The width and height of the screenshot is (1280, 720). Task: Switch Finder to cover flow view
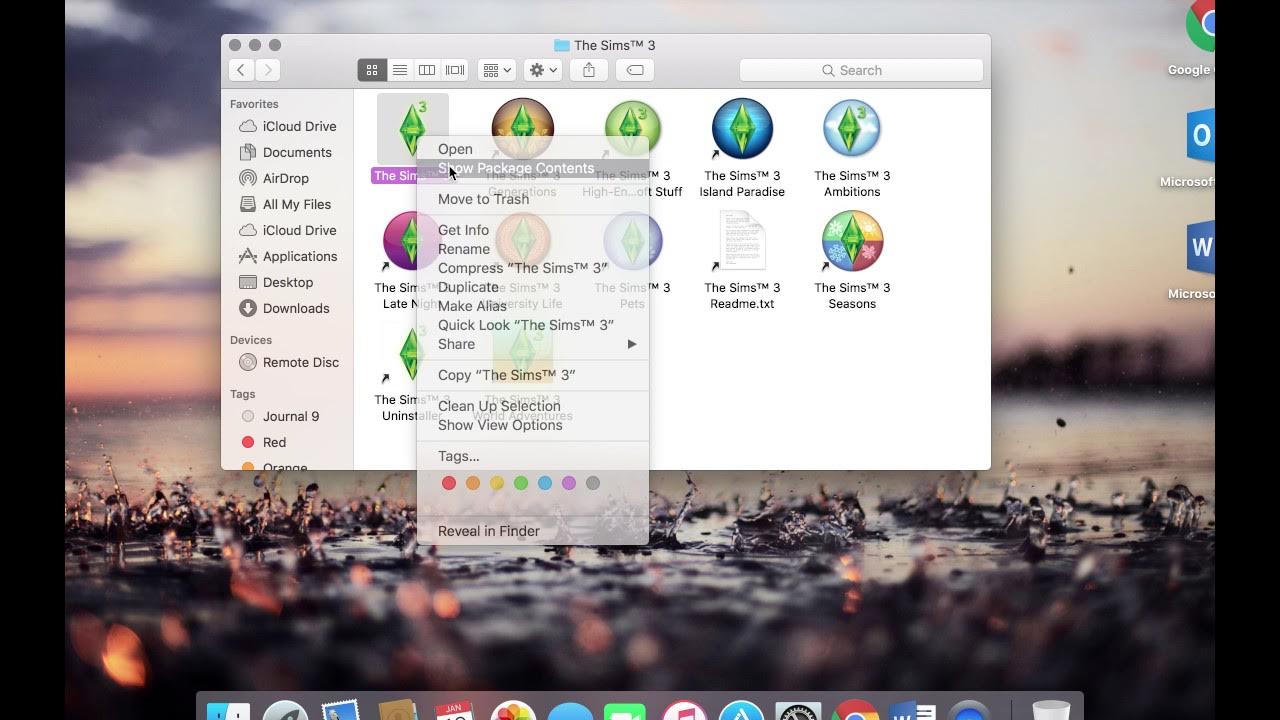click(x=455, y=70)
